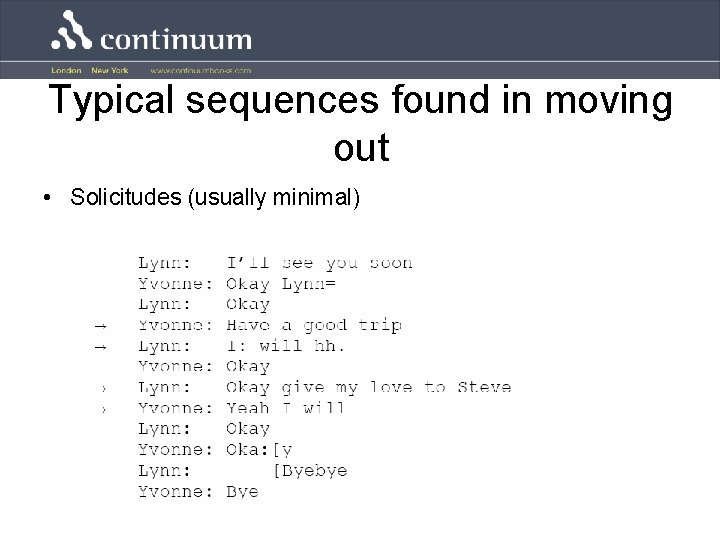
Task: Open the London link in header
Action: (66, 70)
